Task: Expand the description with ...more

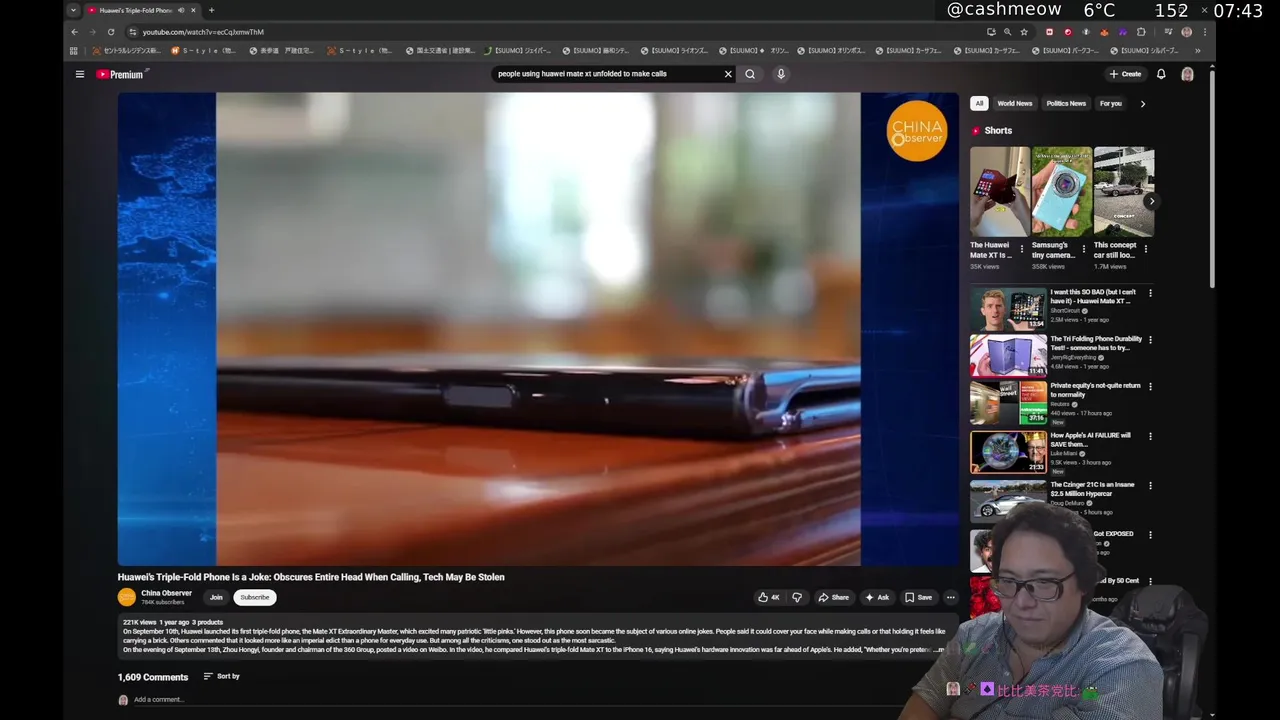Action: (938, 649)
